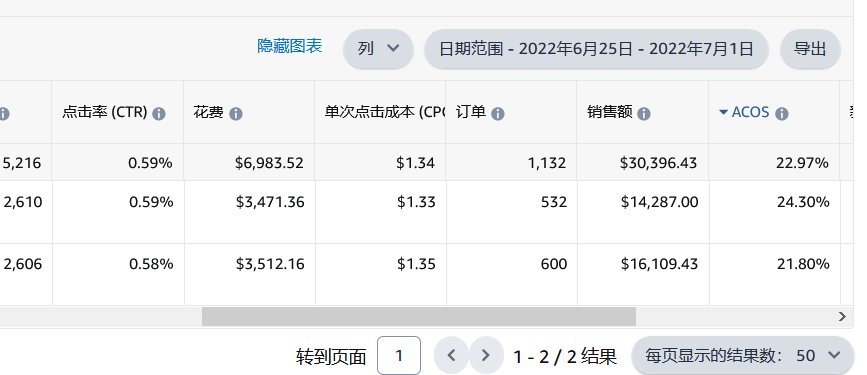Open the 日期范围 date range picker
867x375 pixels.
tap(596, 49)
